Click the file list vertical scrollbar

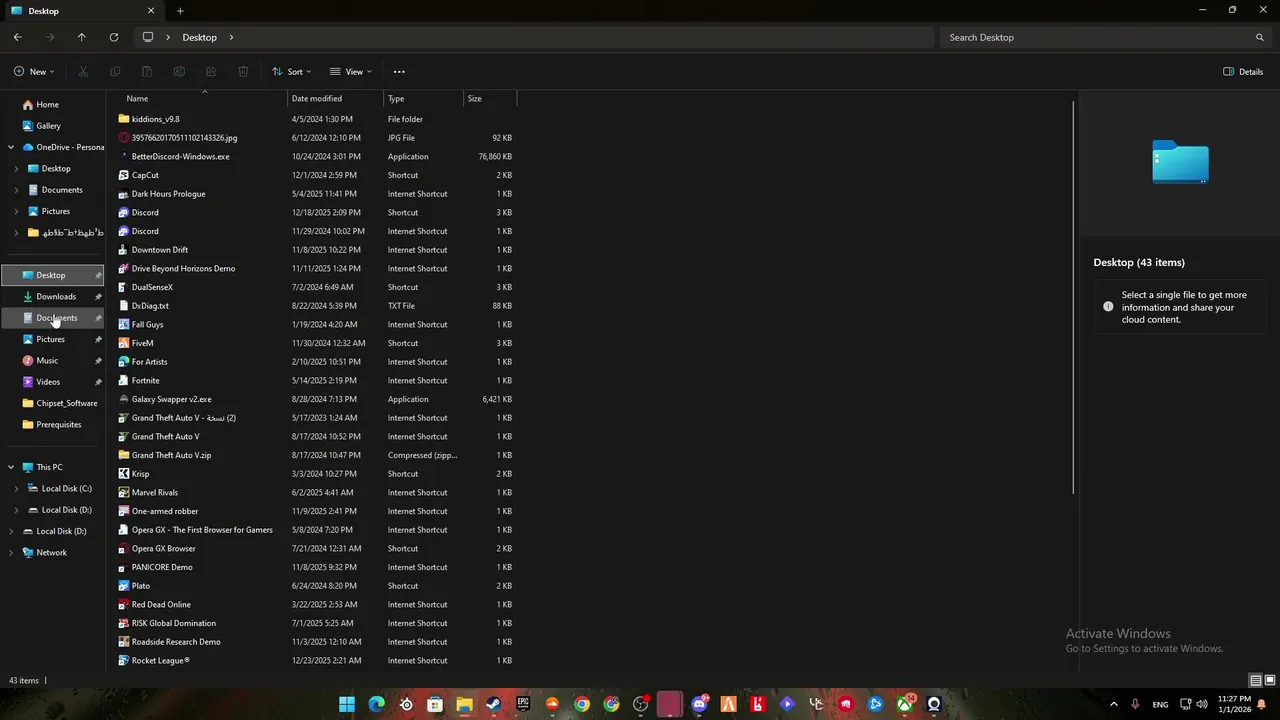pos(1074,296)
